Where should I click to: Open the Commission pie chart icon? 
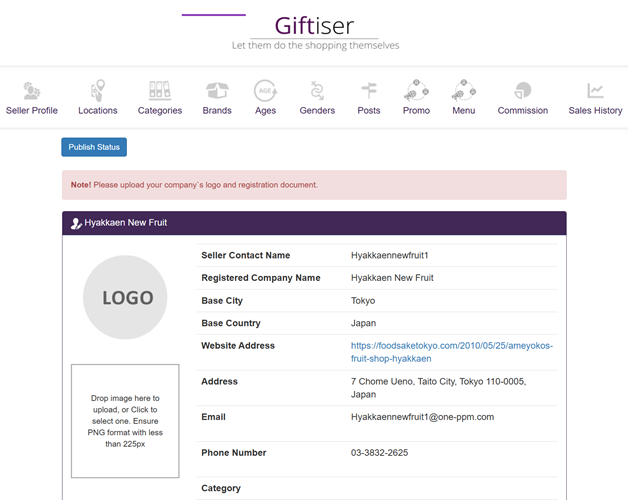click(523, 90)
